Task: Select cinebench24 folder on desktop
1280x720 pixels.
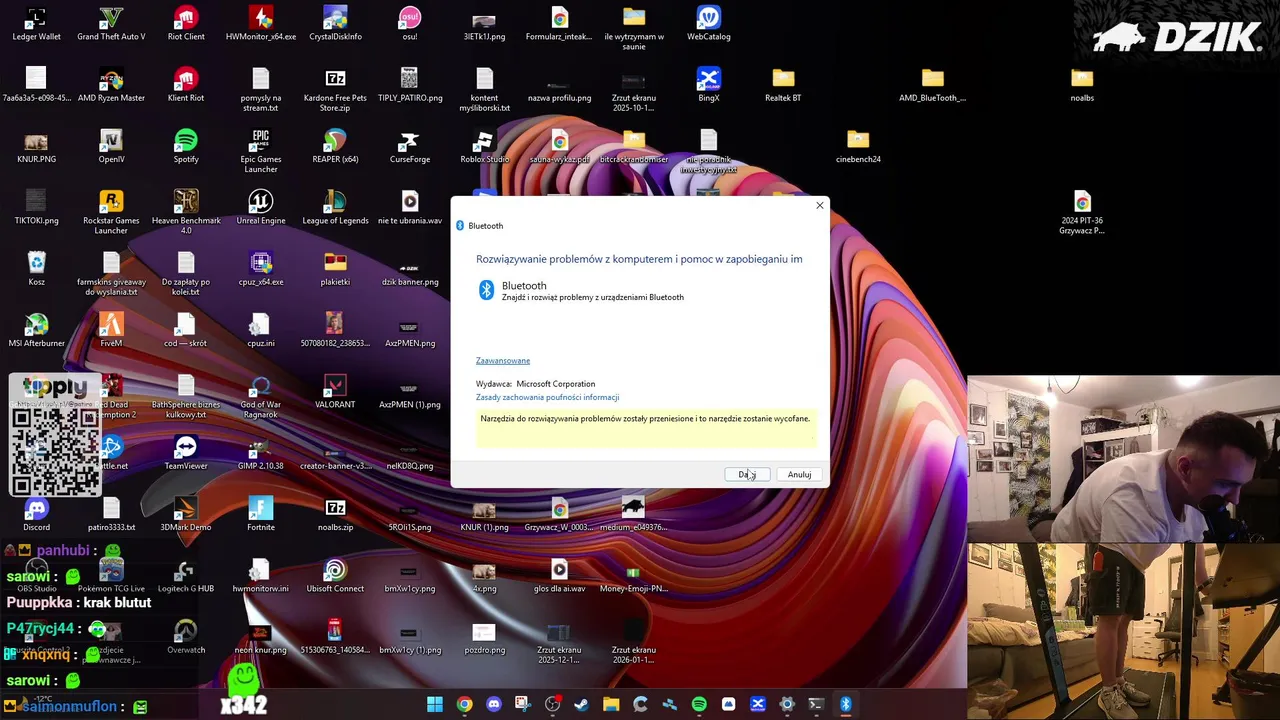Action: 858,147
